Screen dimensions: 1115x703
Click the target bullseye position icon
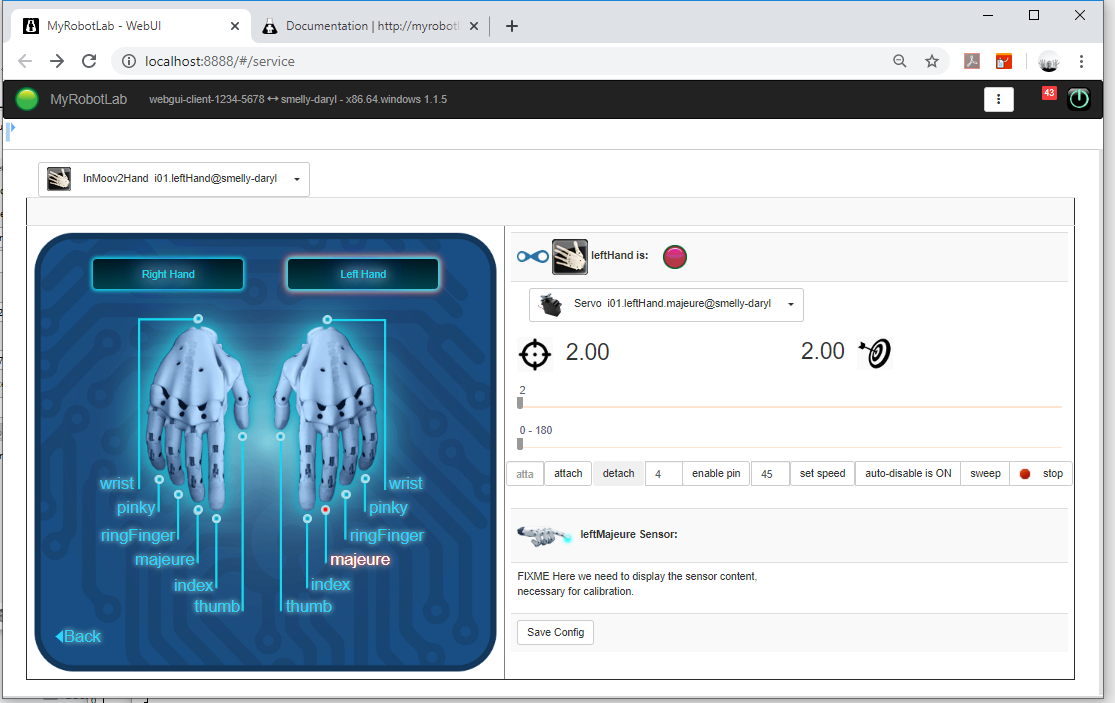[875, 353]
